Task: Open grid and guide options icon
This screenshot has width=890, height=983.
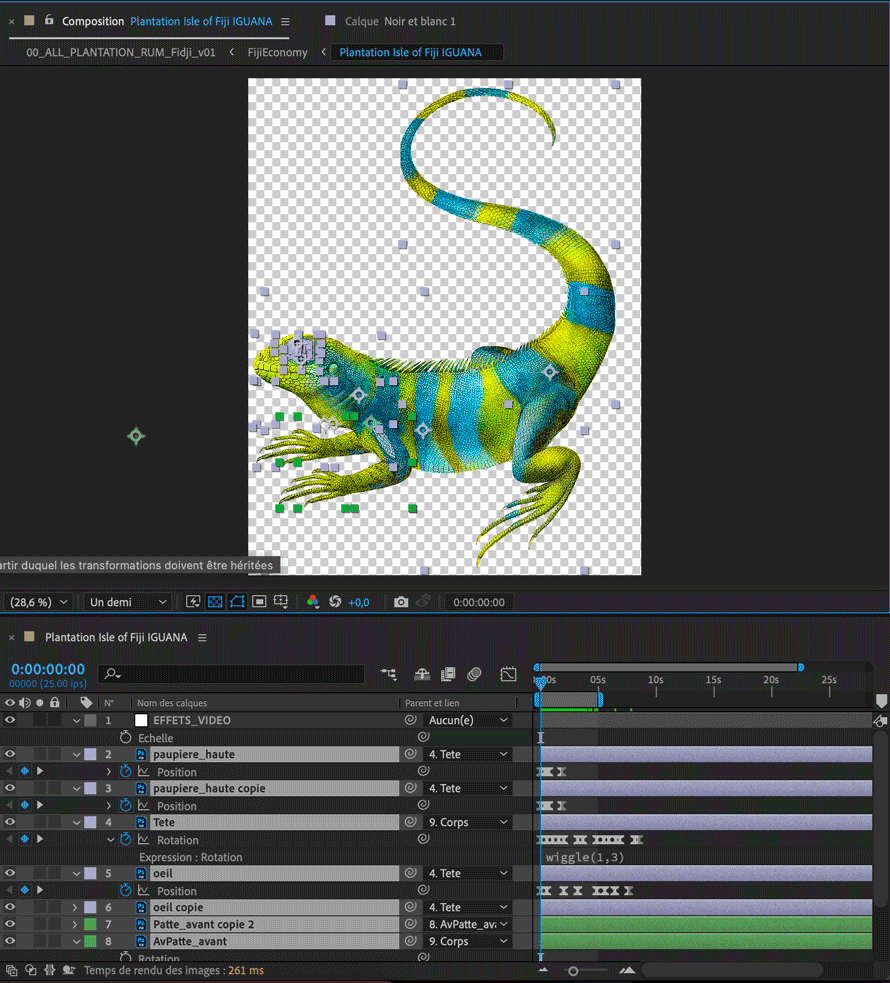Action: (281, 602)
